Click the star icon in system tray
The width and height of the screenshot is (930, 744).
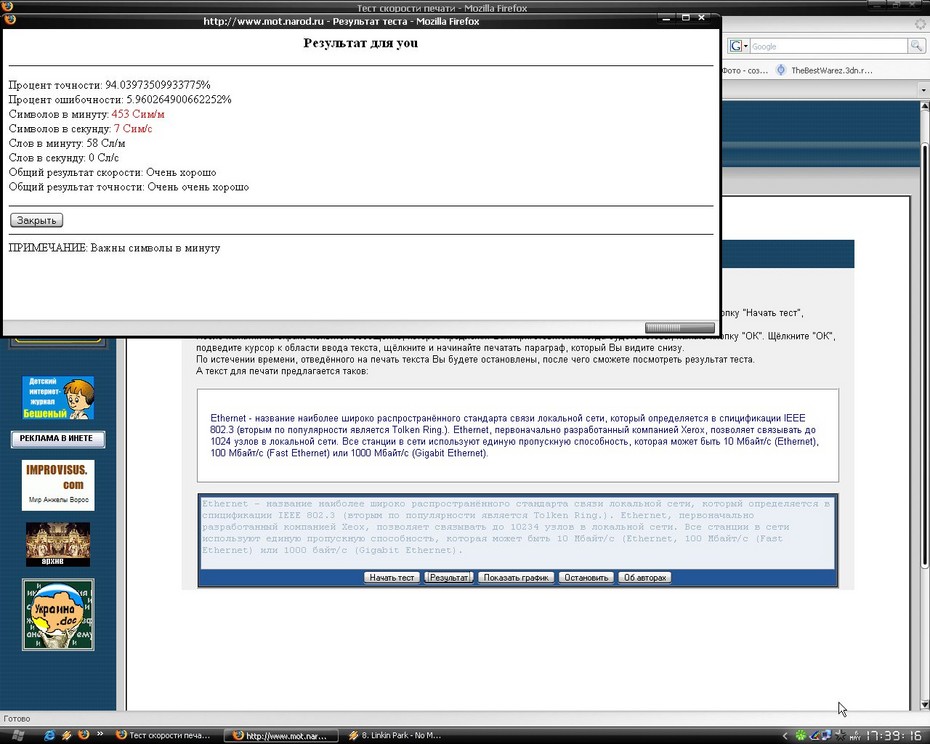pyautogui.click(x=840, y=736)
